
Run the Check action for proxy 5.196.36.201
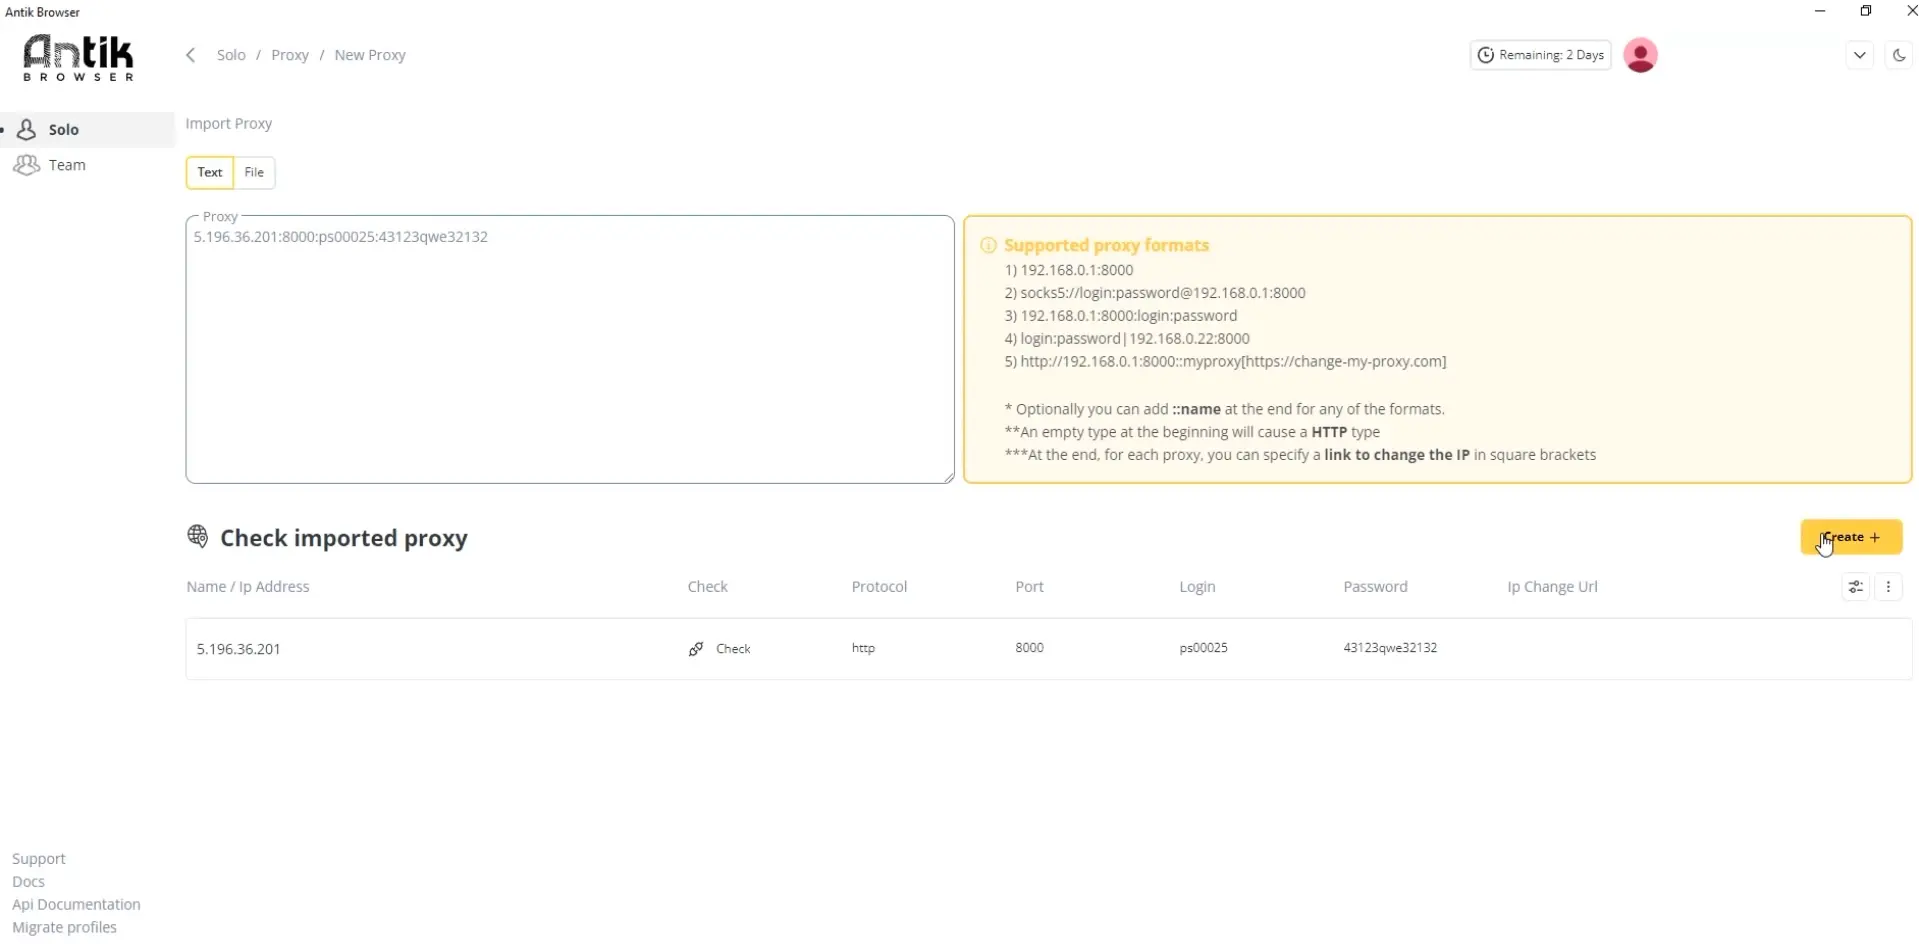735,648
